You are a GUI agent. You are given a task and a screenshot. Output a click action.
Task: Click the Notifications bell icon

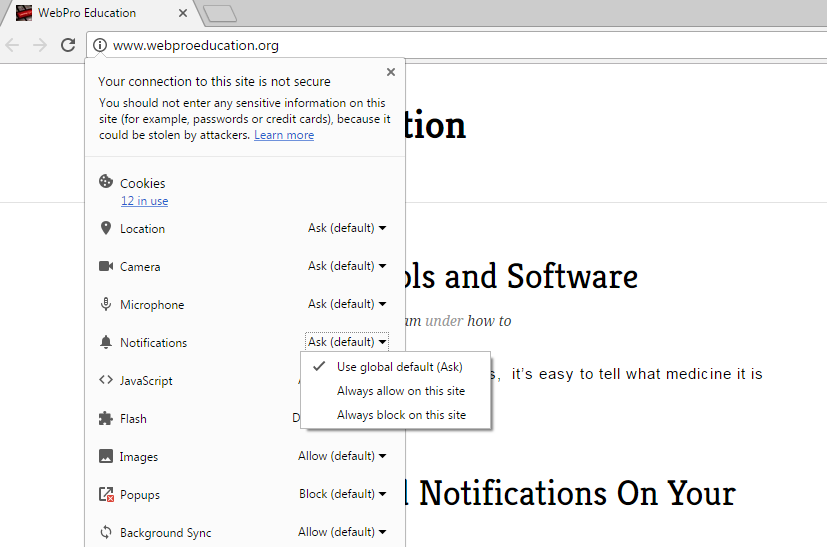coord(106,342)
